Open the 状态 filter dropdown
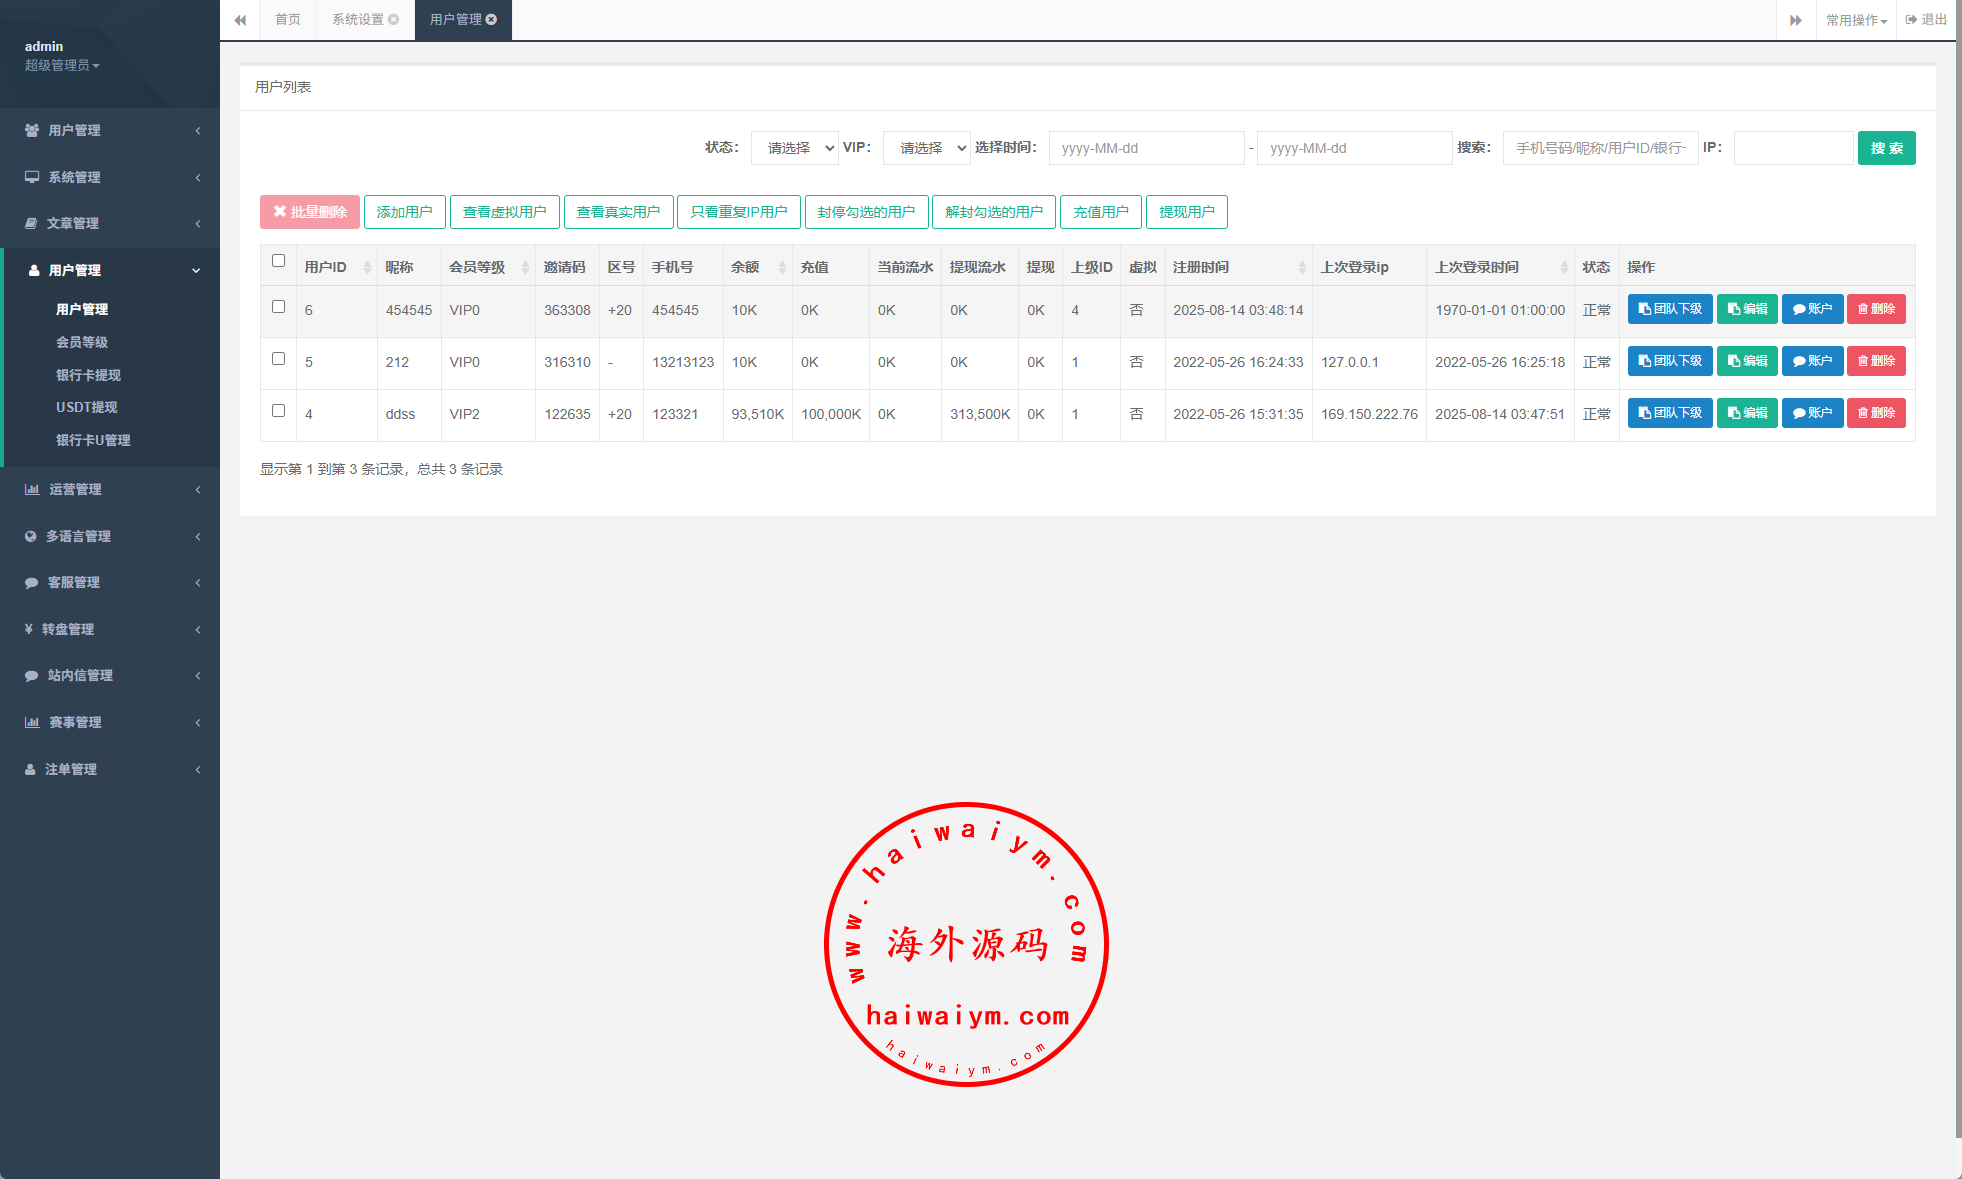This screenshot has width=1962, height=1179. point(795,148)
